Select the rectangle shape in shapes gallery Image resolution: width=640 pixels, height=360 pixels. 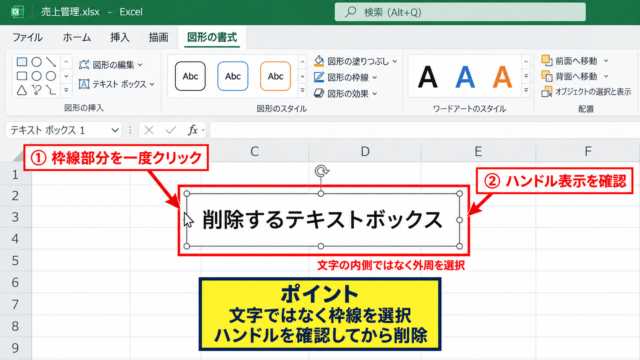(x=22, y=62)
